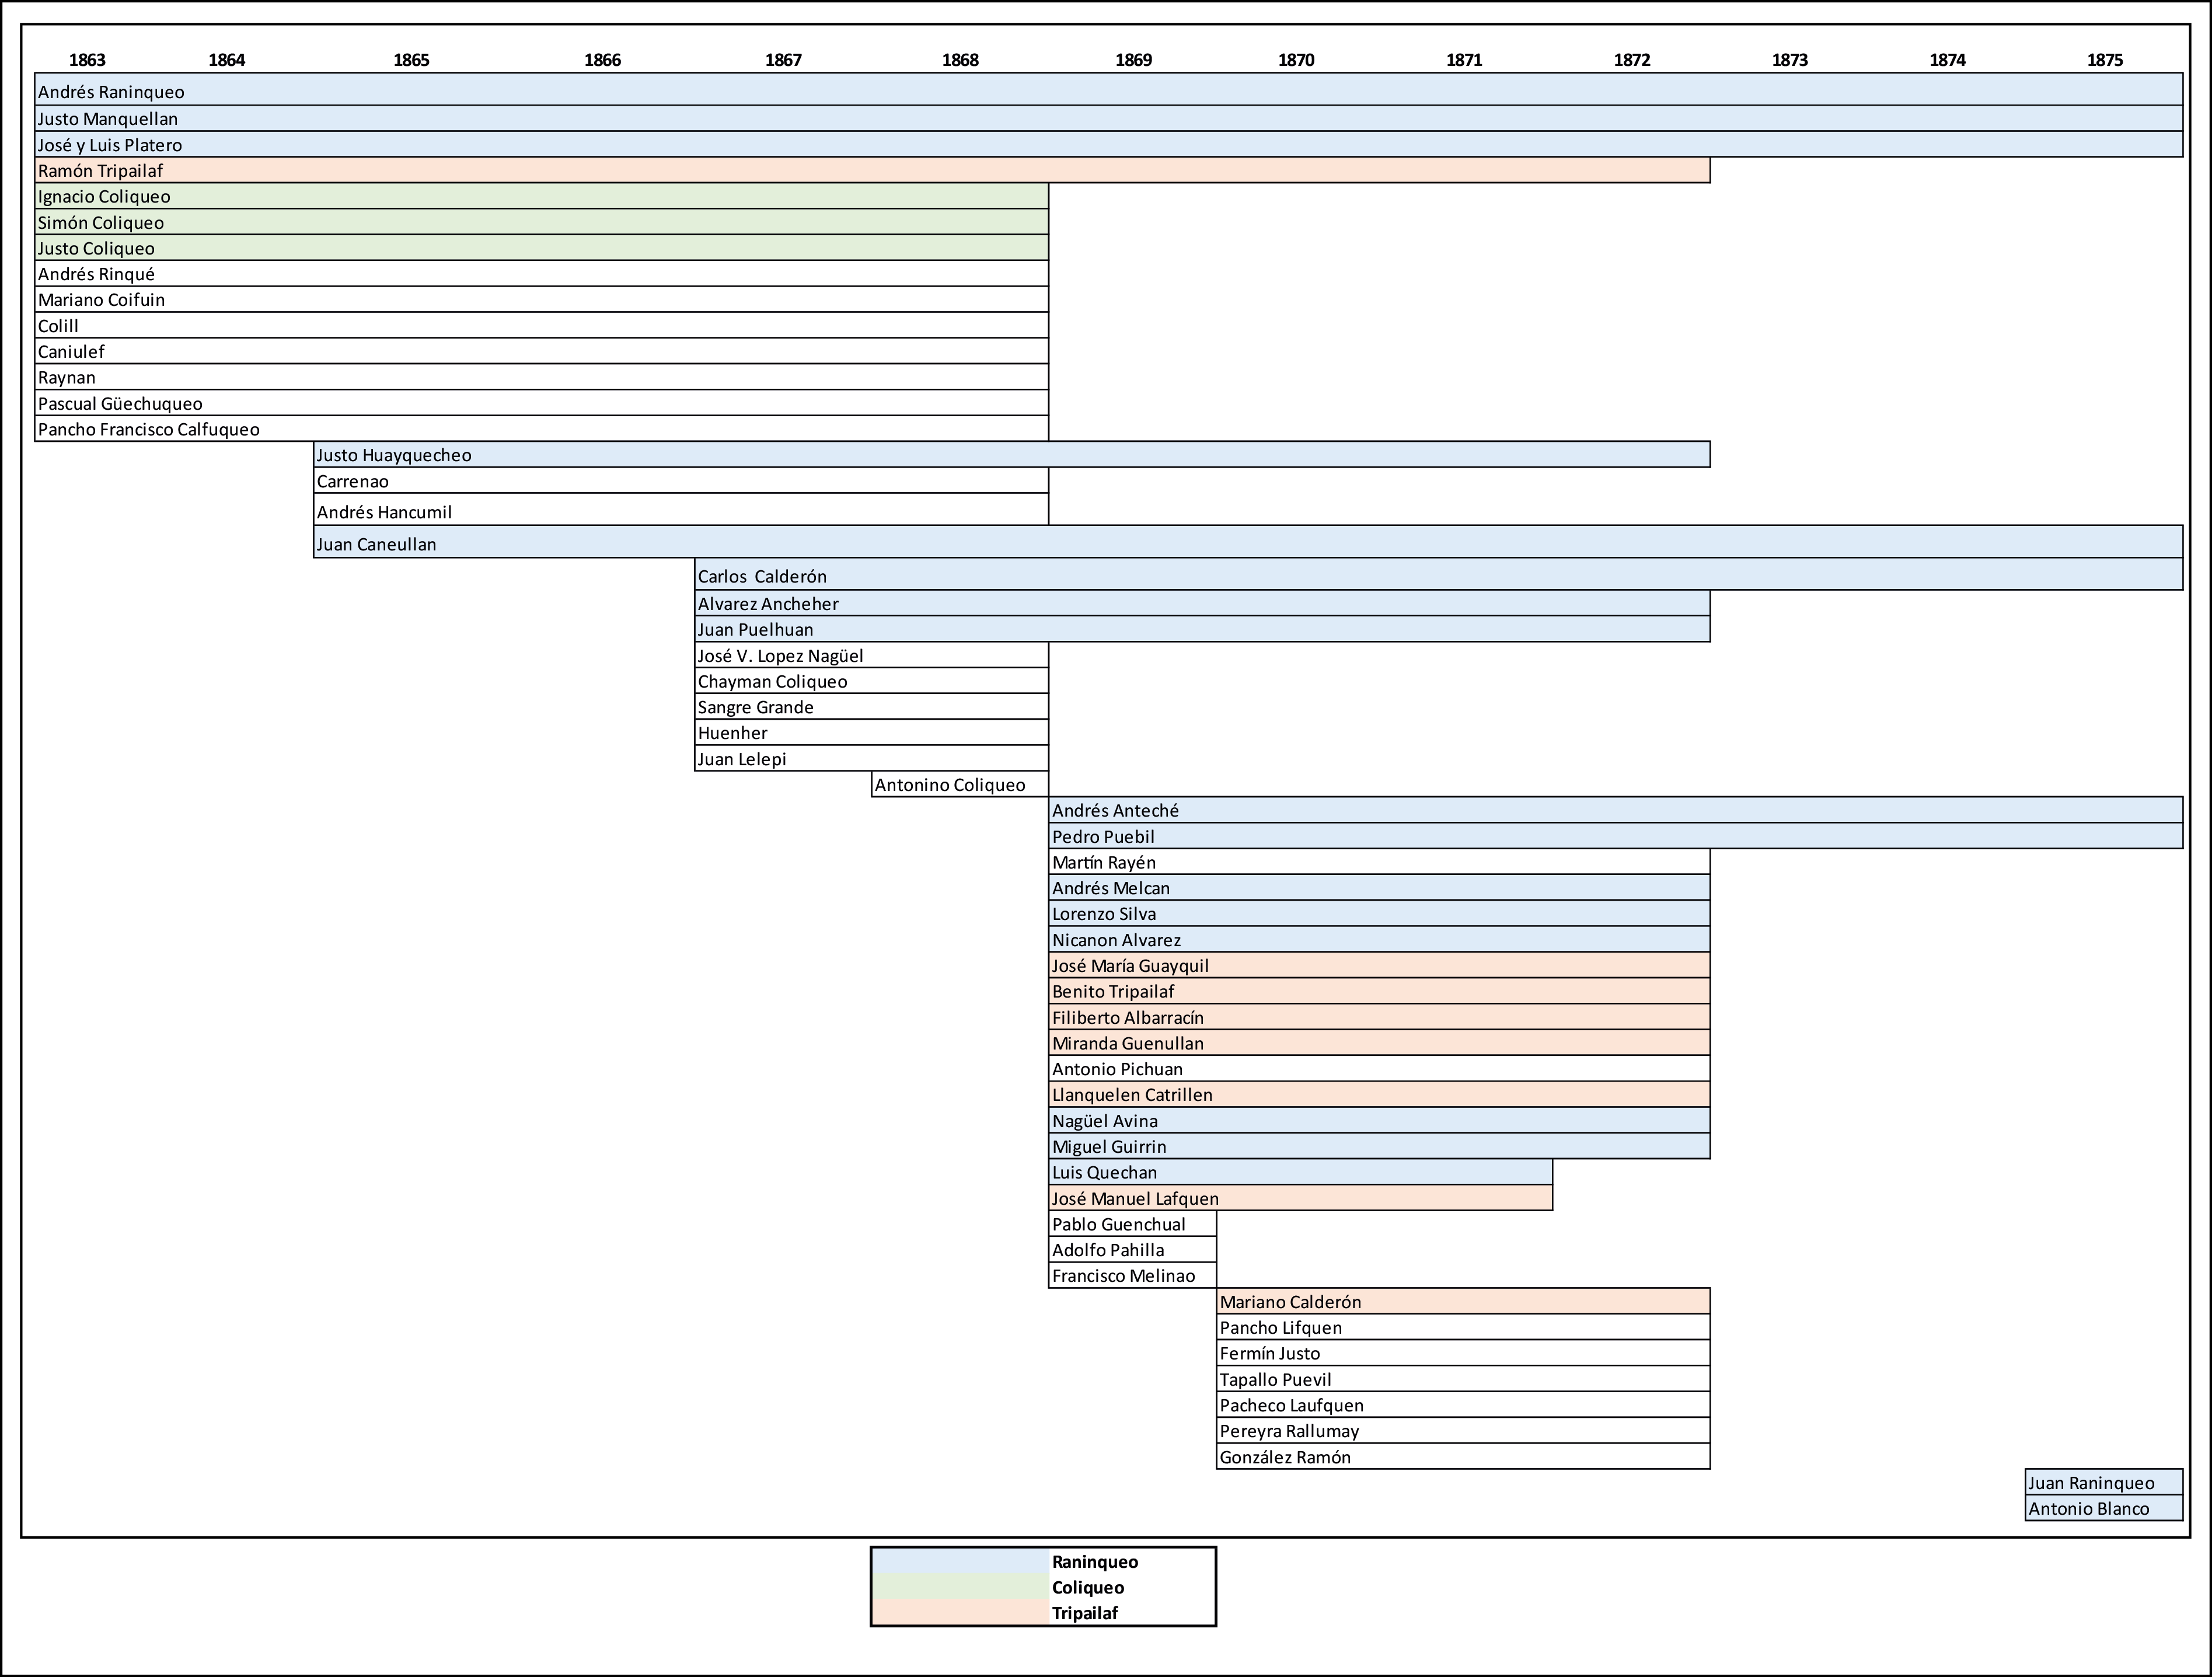Viewport: 2212px width, 1677px height.
Task: Click the Raninqueo blue legend swatch
Action: point(960,1562)
